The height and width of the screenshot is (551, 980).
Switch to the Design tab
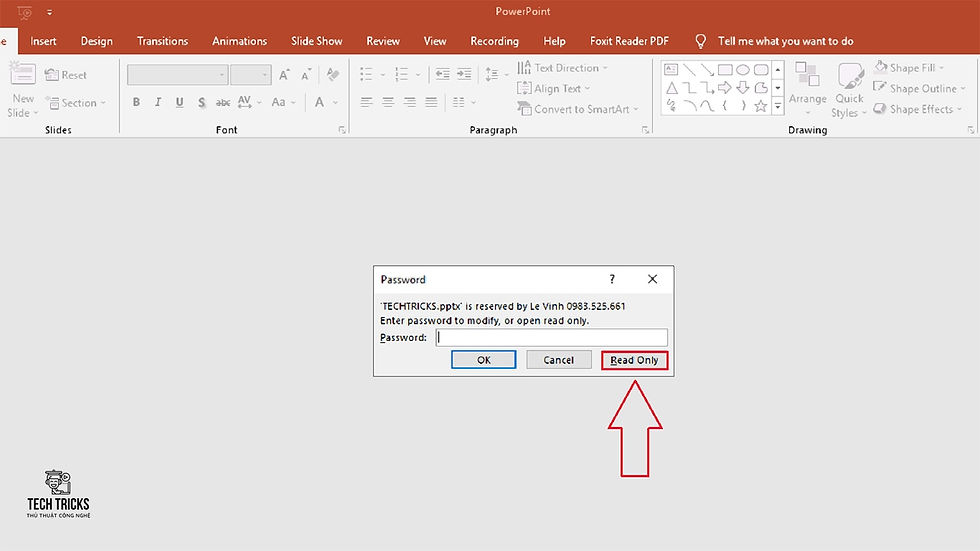click(x=97, y=41)
